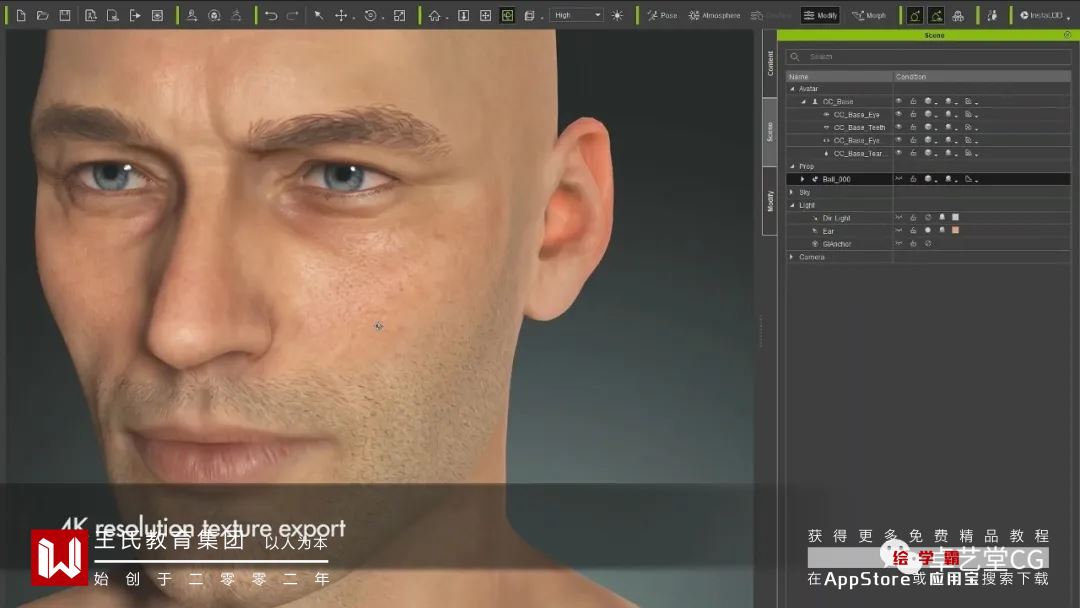Screen dimensions: 1080x608
Task: Click the Export arrow icon in the toolbar
Action: click(135, 15)
